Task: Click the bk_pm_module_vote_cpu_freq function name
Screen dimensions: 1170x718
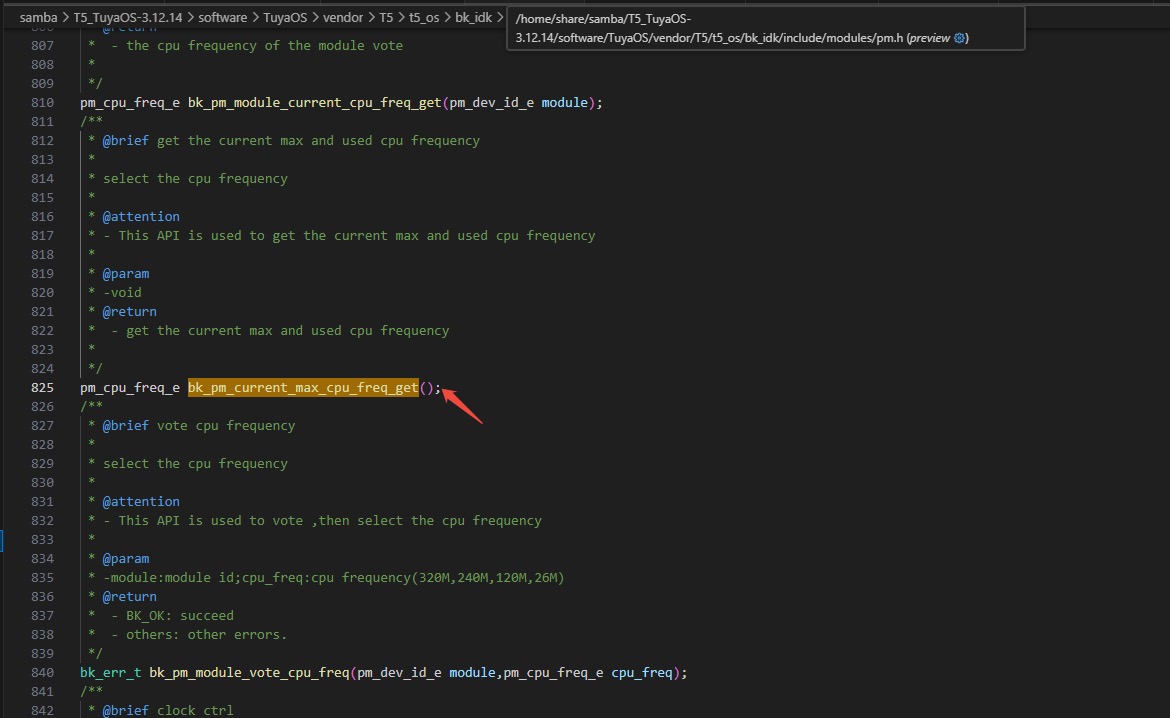Action: (x=249, y=673)
